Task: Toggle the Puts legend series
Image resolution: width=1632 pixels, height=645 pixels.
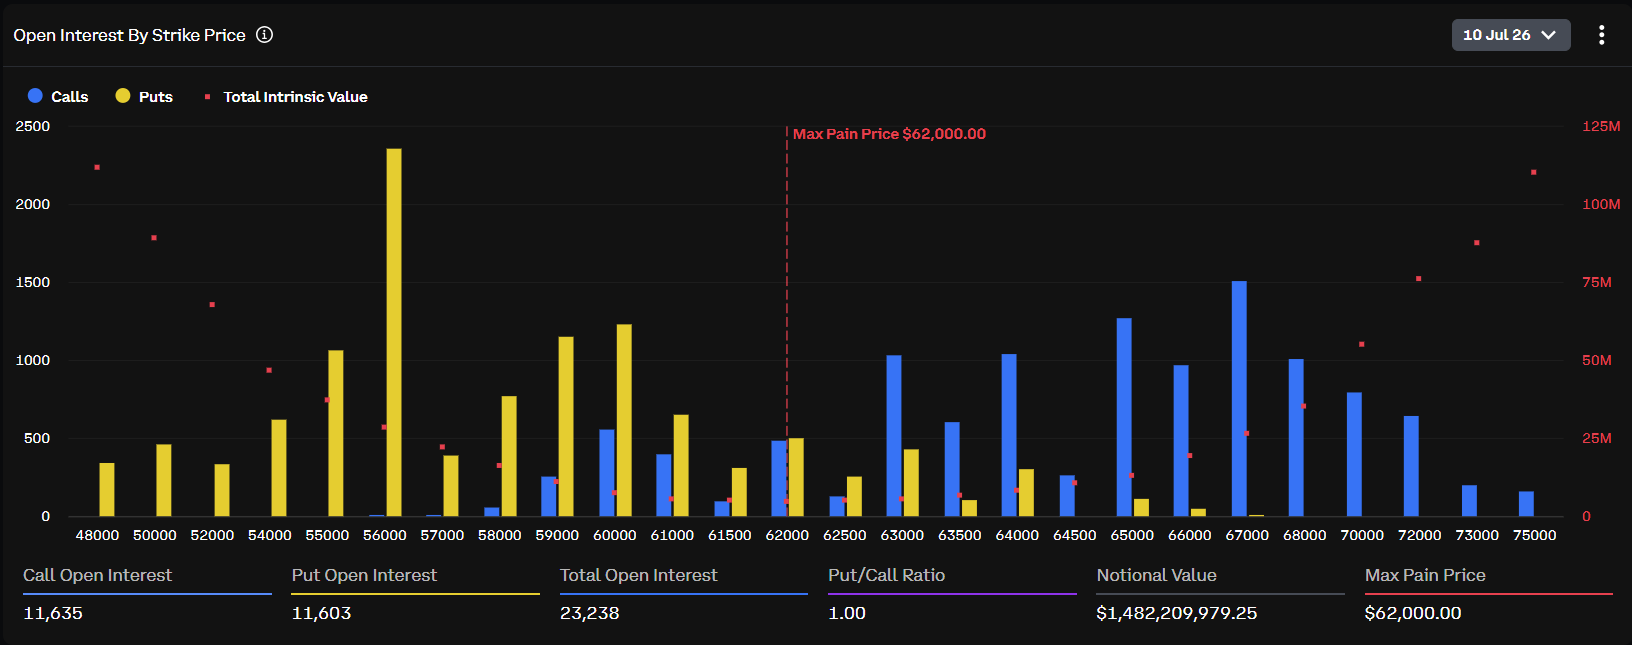Action: click(x=144, y=96)
